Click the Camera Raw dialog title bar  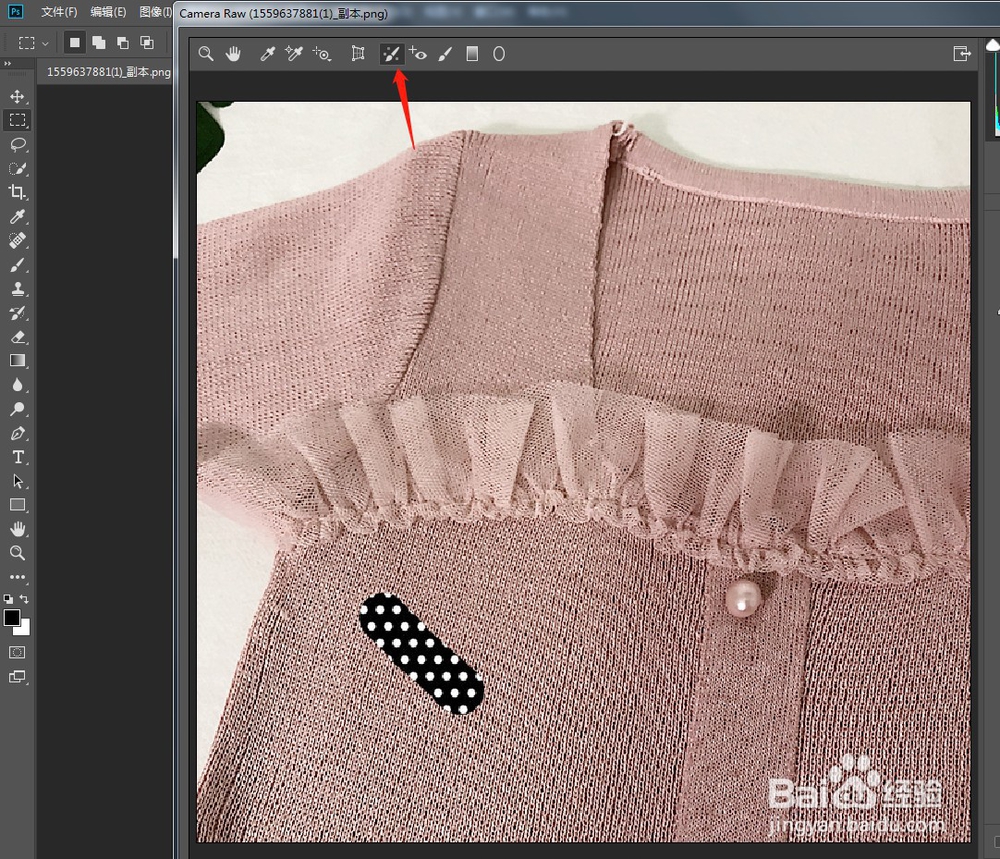coord(587,13)
